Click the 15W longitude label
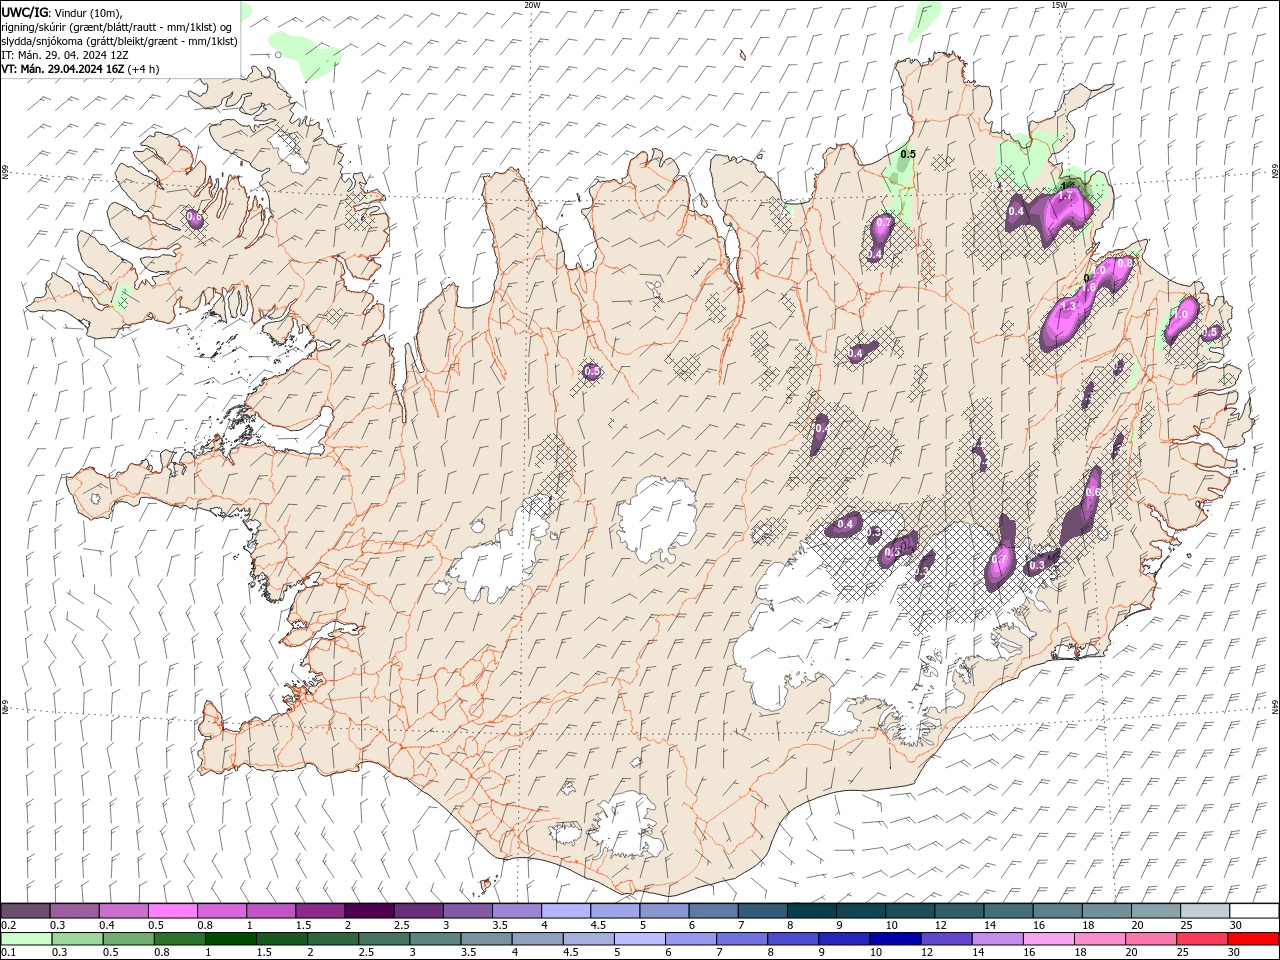Image resolution: width=1280 pixels, height=960 pixels. point(1059,5)
